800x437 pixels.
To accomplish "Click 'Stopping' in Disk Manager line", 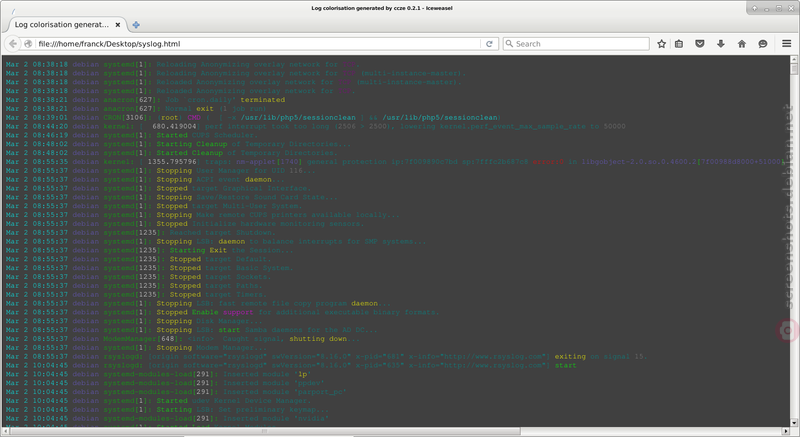I will [x=174, y=321].
